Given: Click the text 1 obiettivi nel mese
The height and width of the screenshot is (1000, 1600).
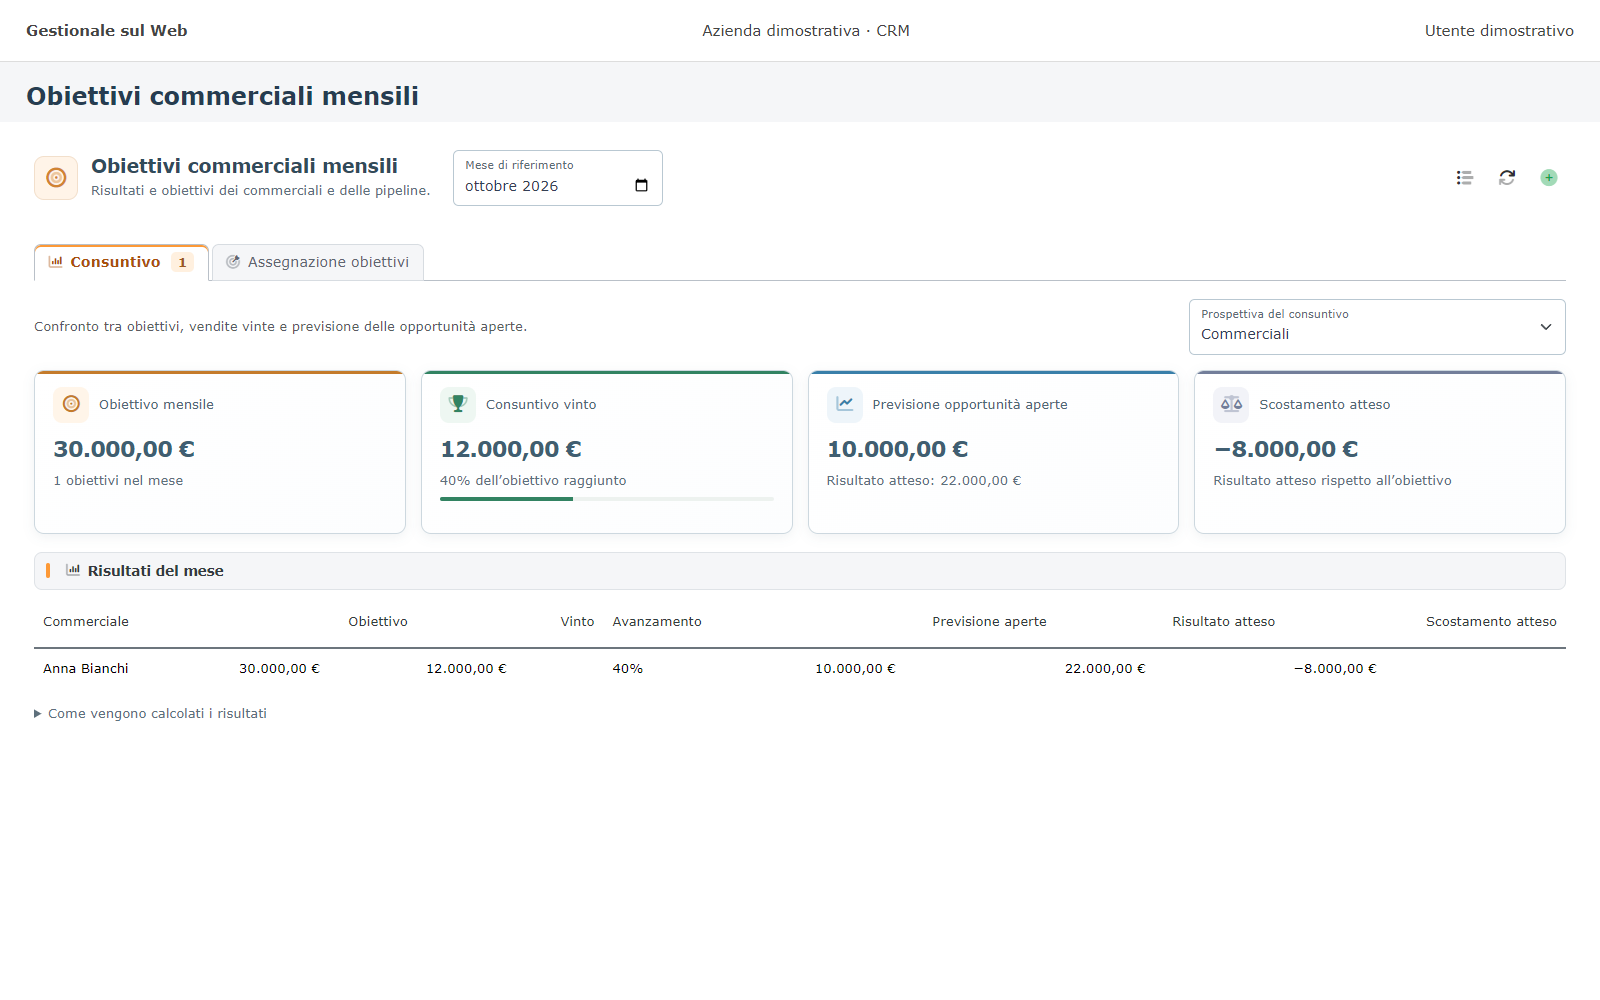Looking at the screenshot, I should (118, 481).
